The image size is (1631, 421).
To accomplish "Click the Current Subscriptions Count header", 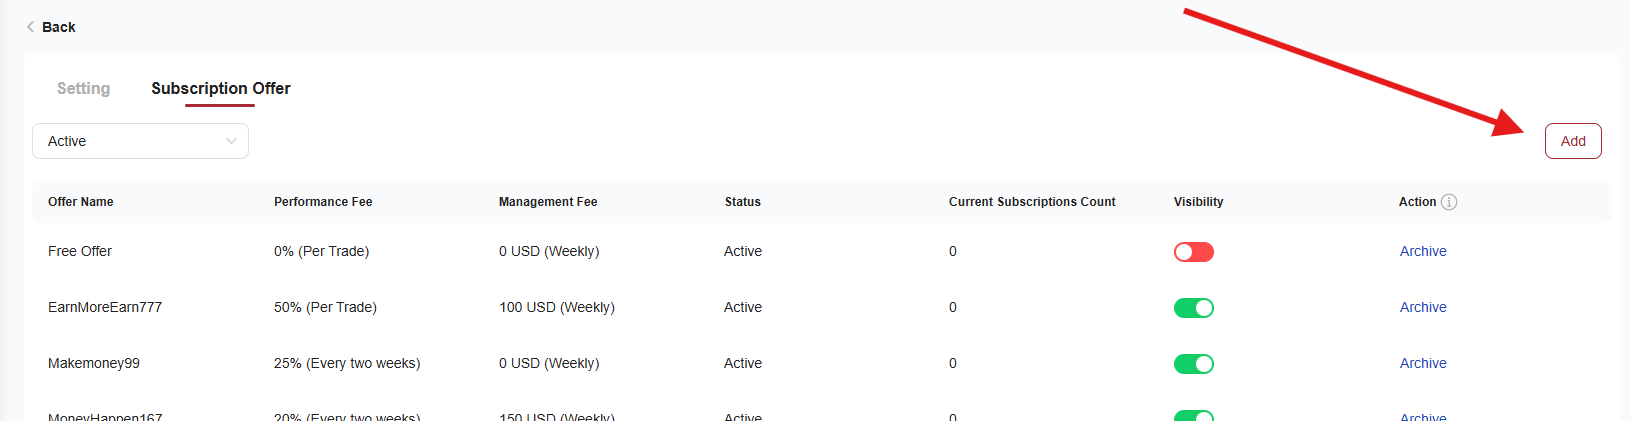I will 1032,202.
